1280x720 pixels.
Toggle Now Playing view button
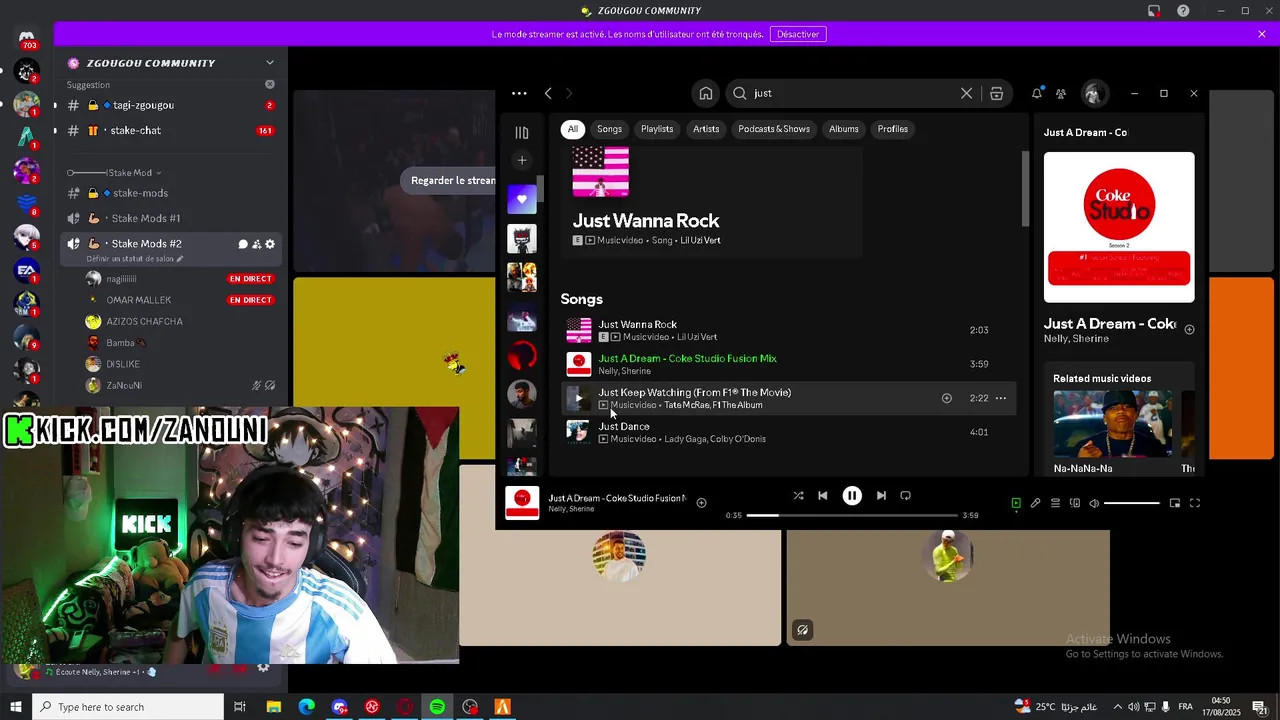pyautogui.click(x=1016, y=503)
